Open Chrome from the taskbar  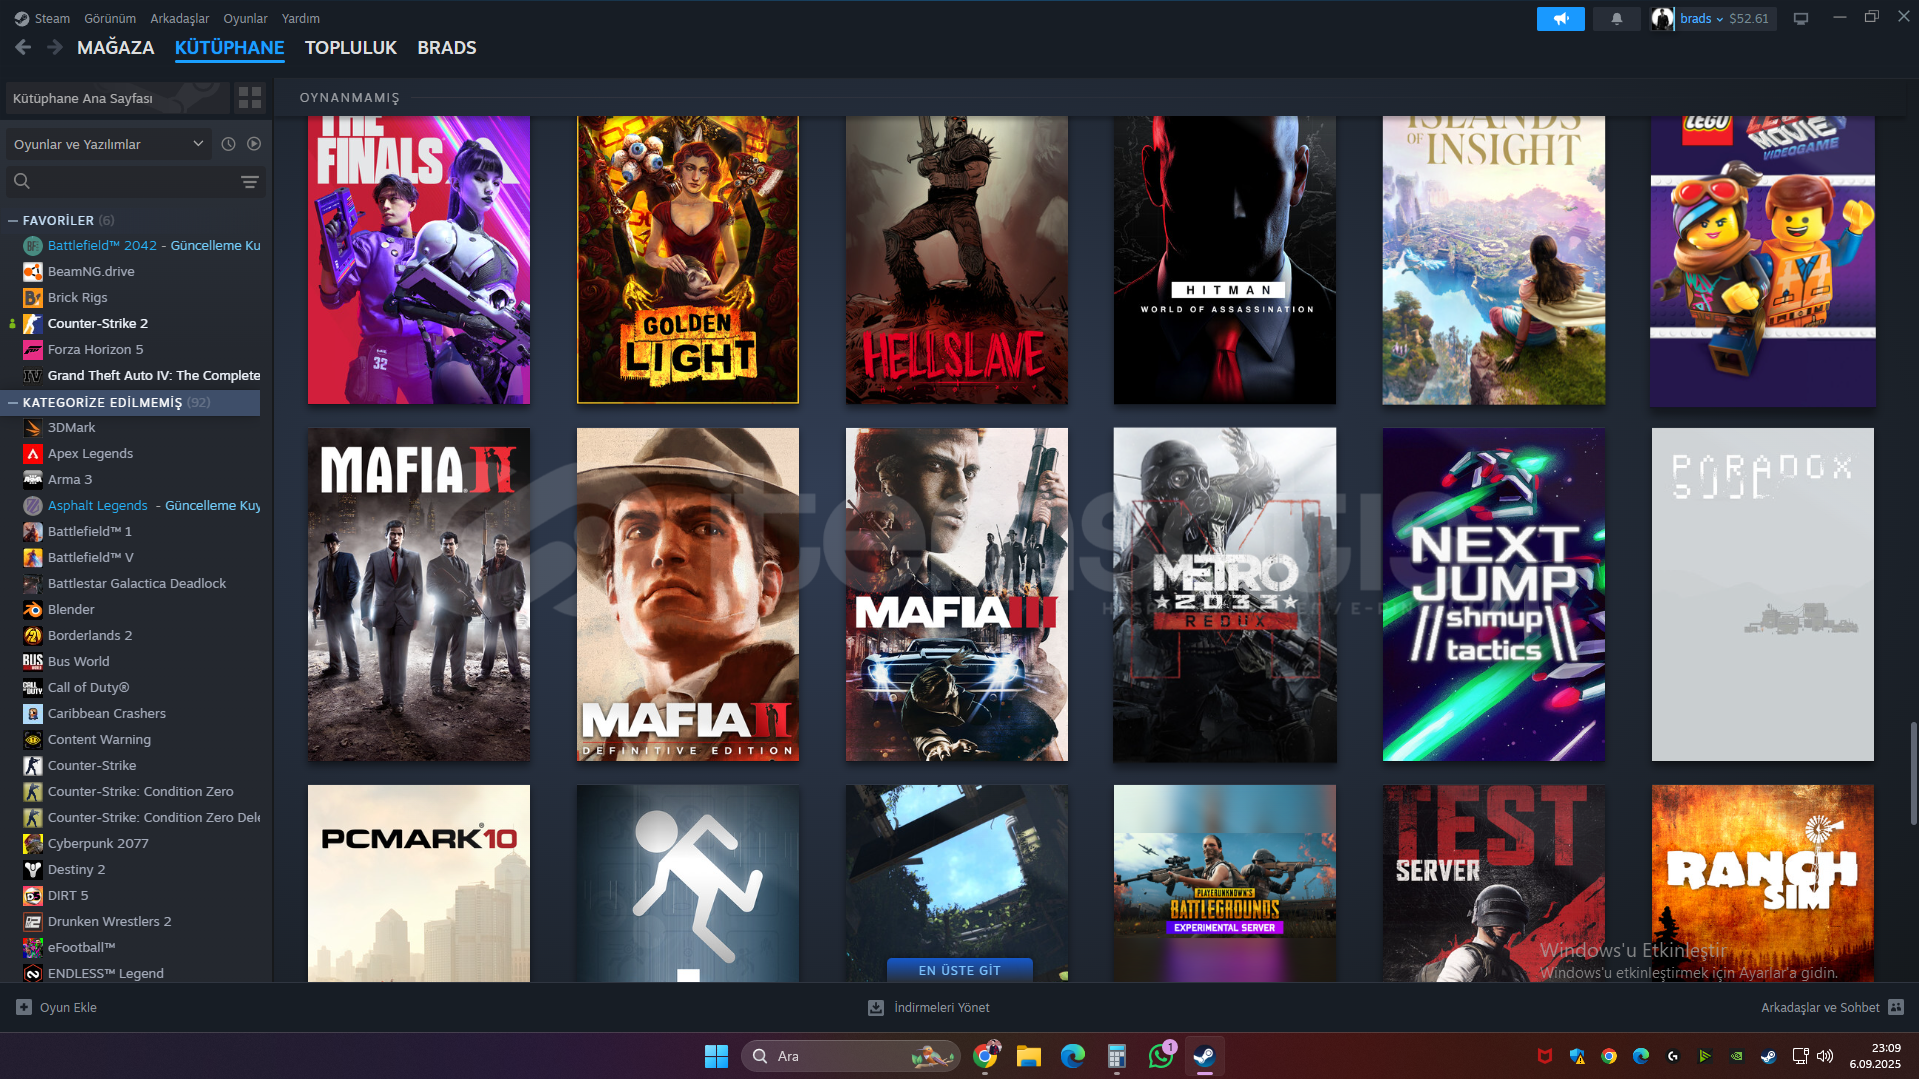coord(986,1056)
